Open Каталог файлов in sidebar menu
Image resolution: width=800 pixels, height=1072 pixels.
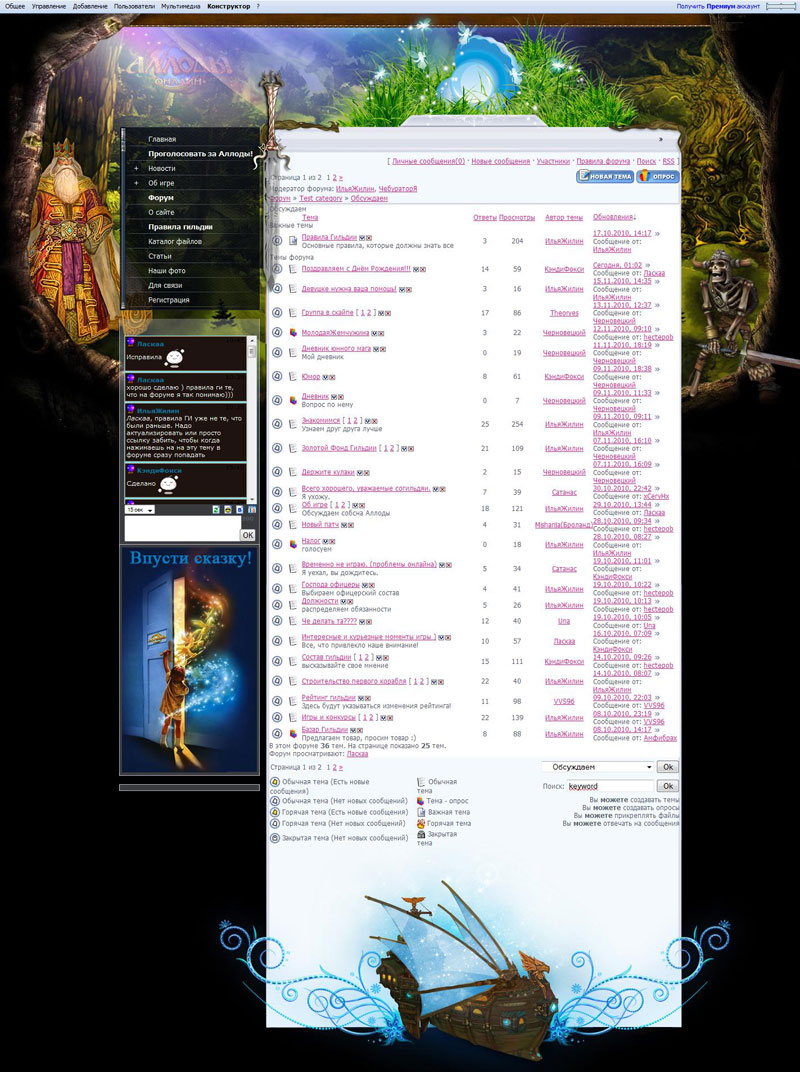(175, 241)
